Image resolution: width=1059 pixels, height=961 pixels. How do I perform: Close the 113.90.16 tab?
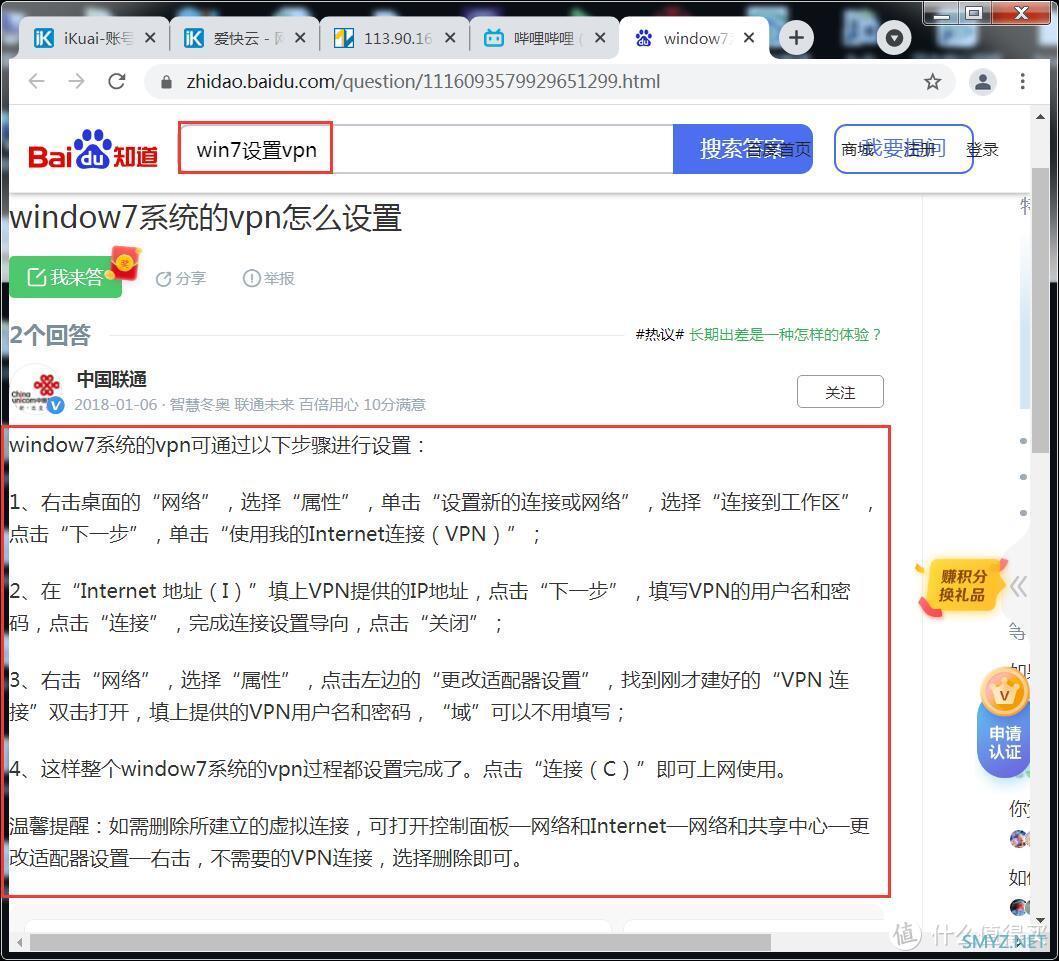click(x=450, y=38)
